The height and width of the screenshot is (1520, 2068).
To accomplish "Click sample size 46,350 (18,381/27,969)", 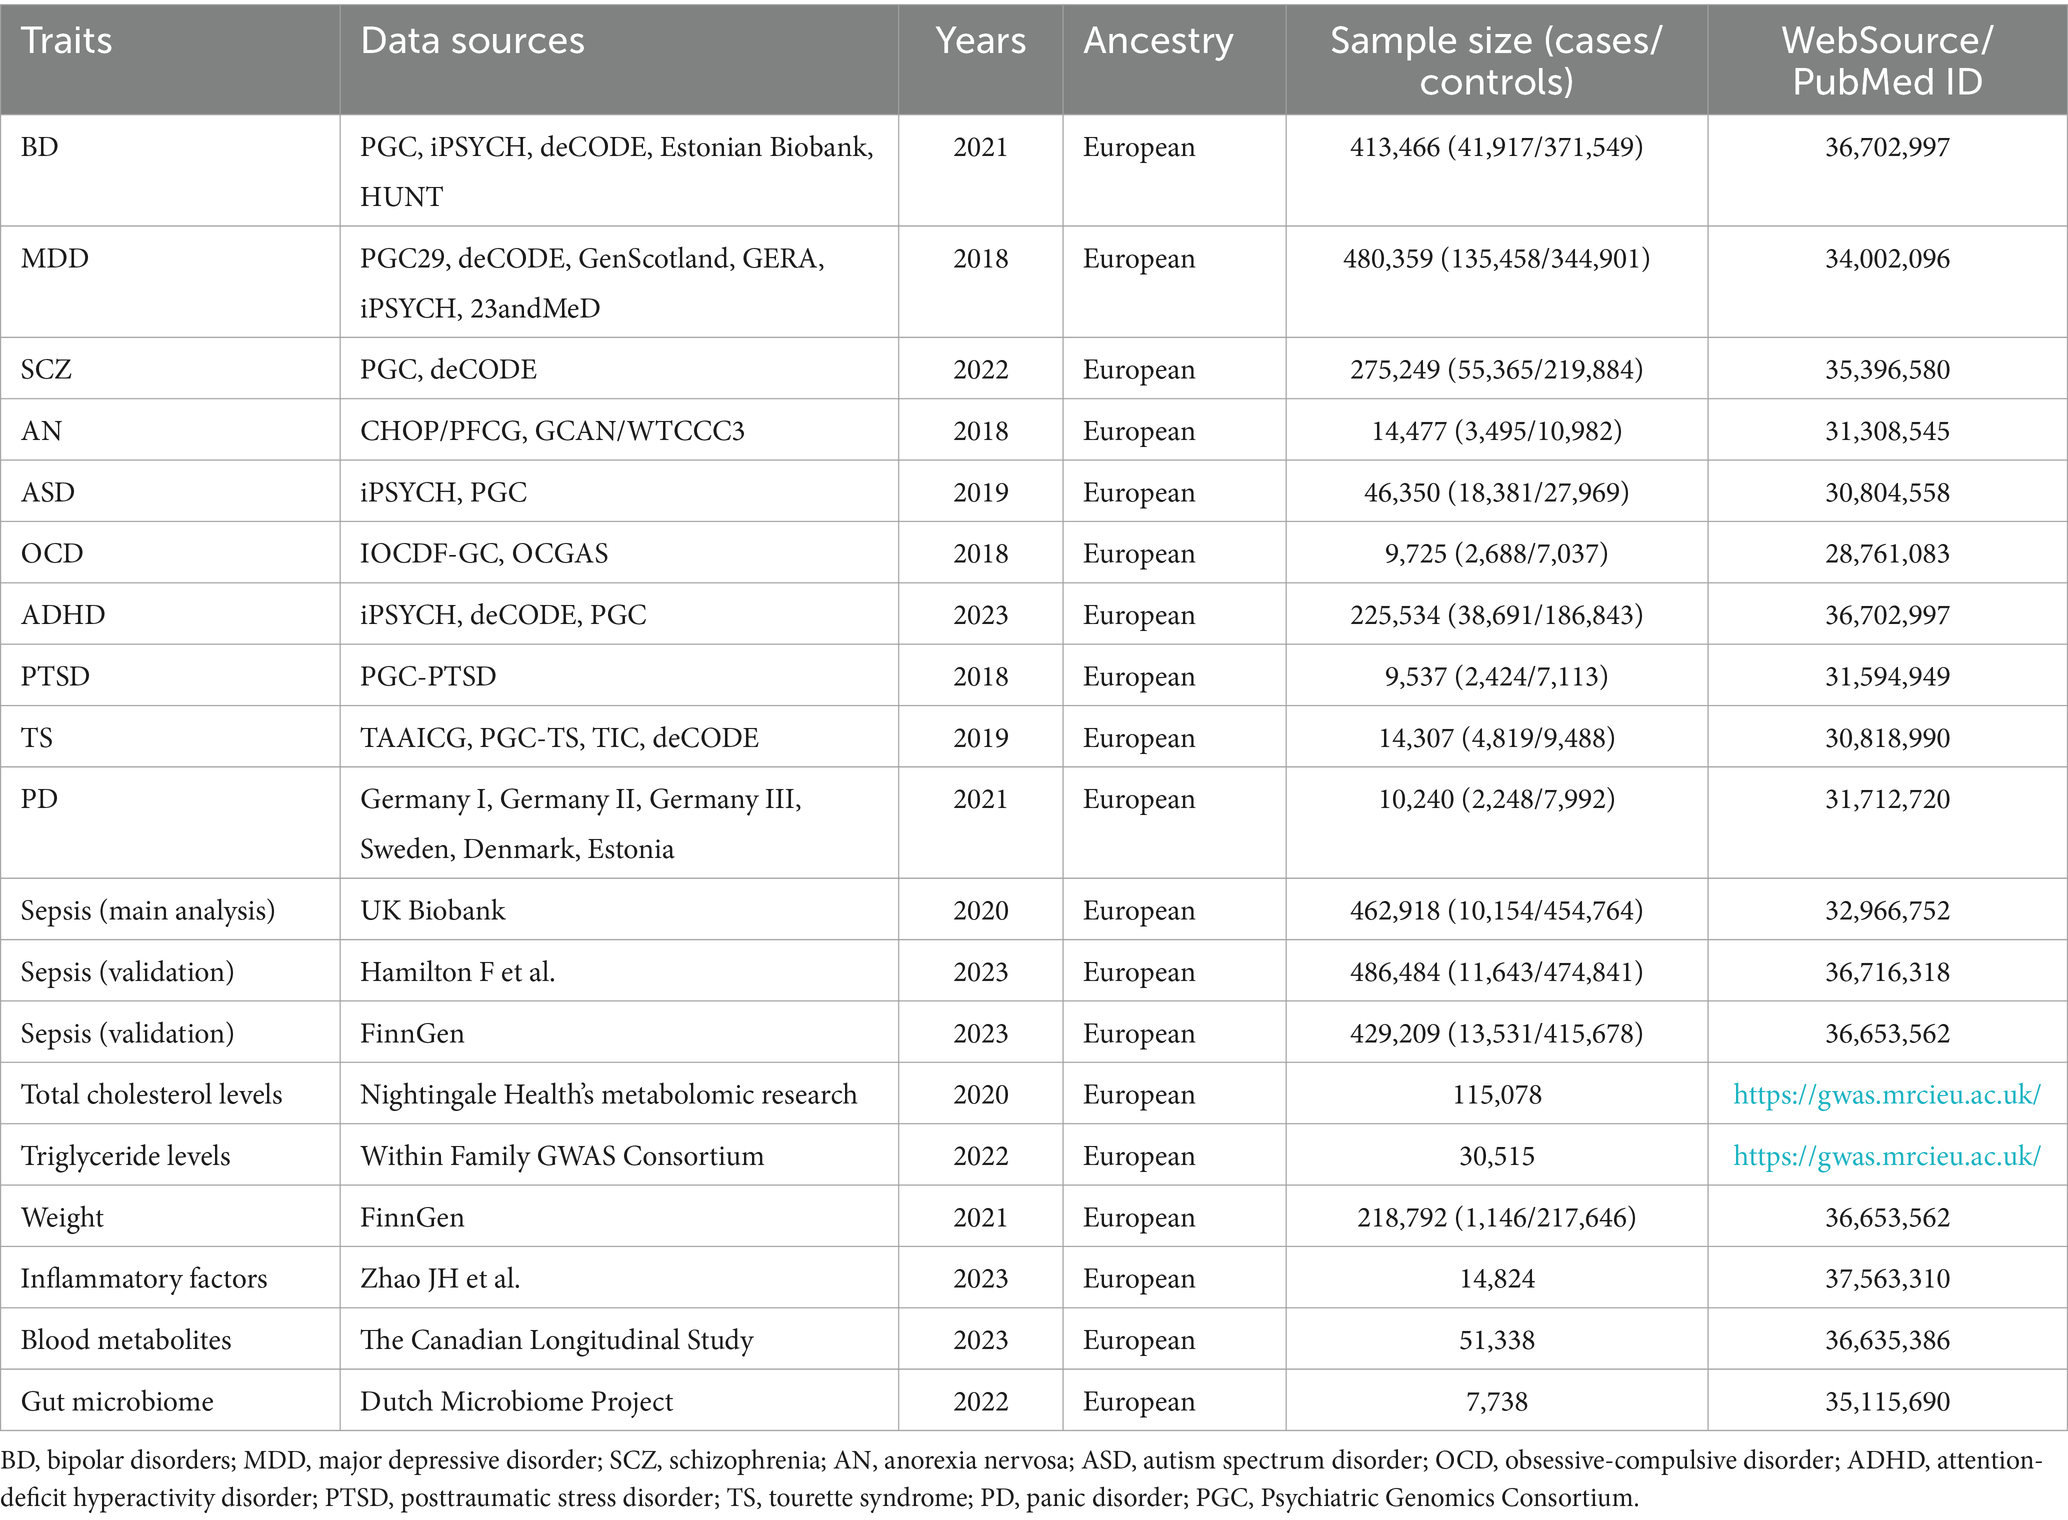I will [x=1497, y=493].
